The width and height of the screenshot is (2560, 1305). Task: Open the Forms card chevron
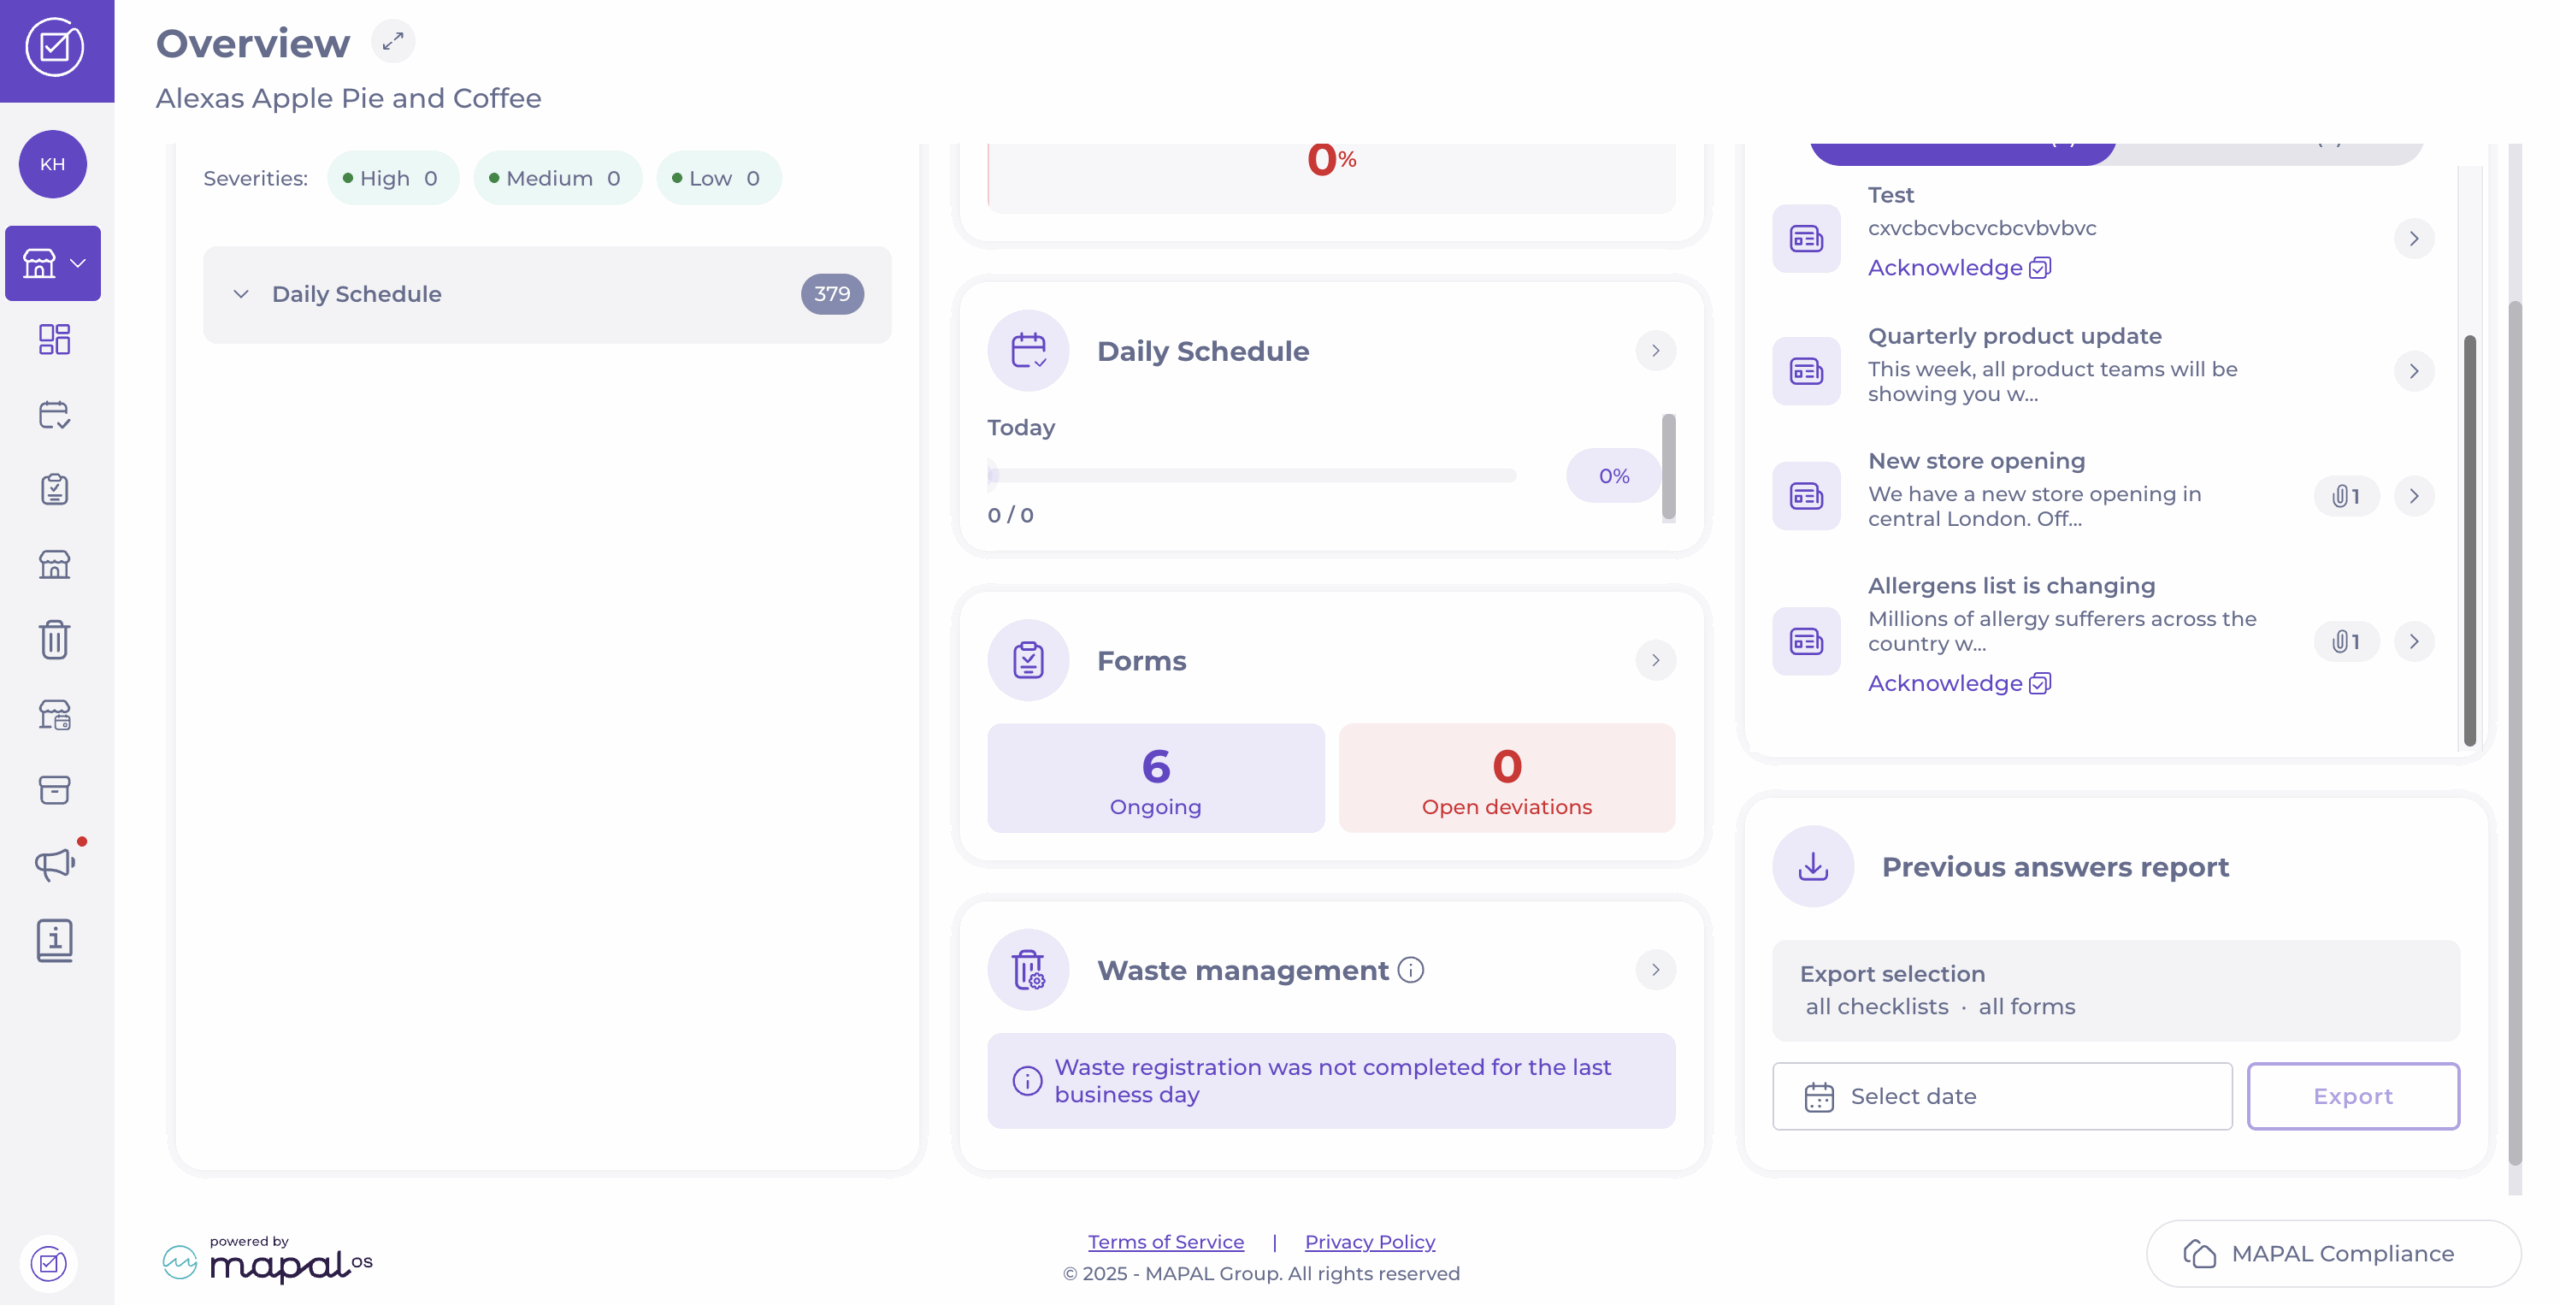coord(1655,660)
